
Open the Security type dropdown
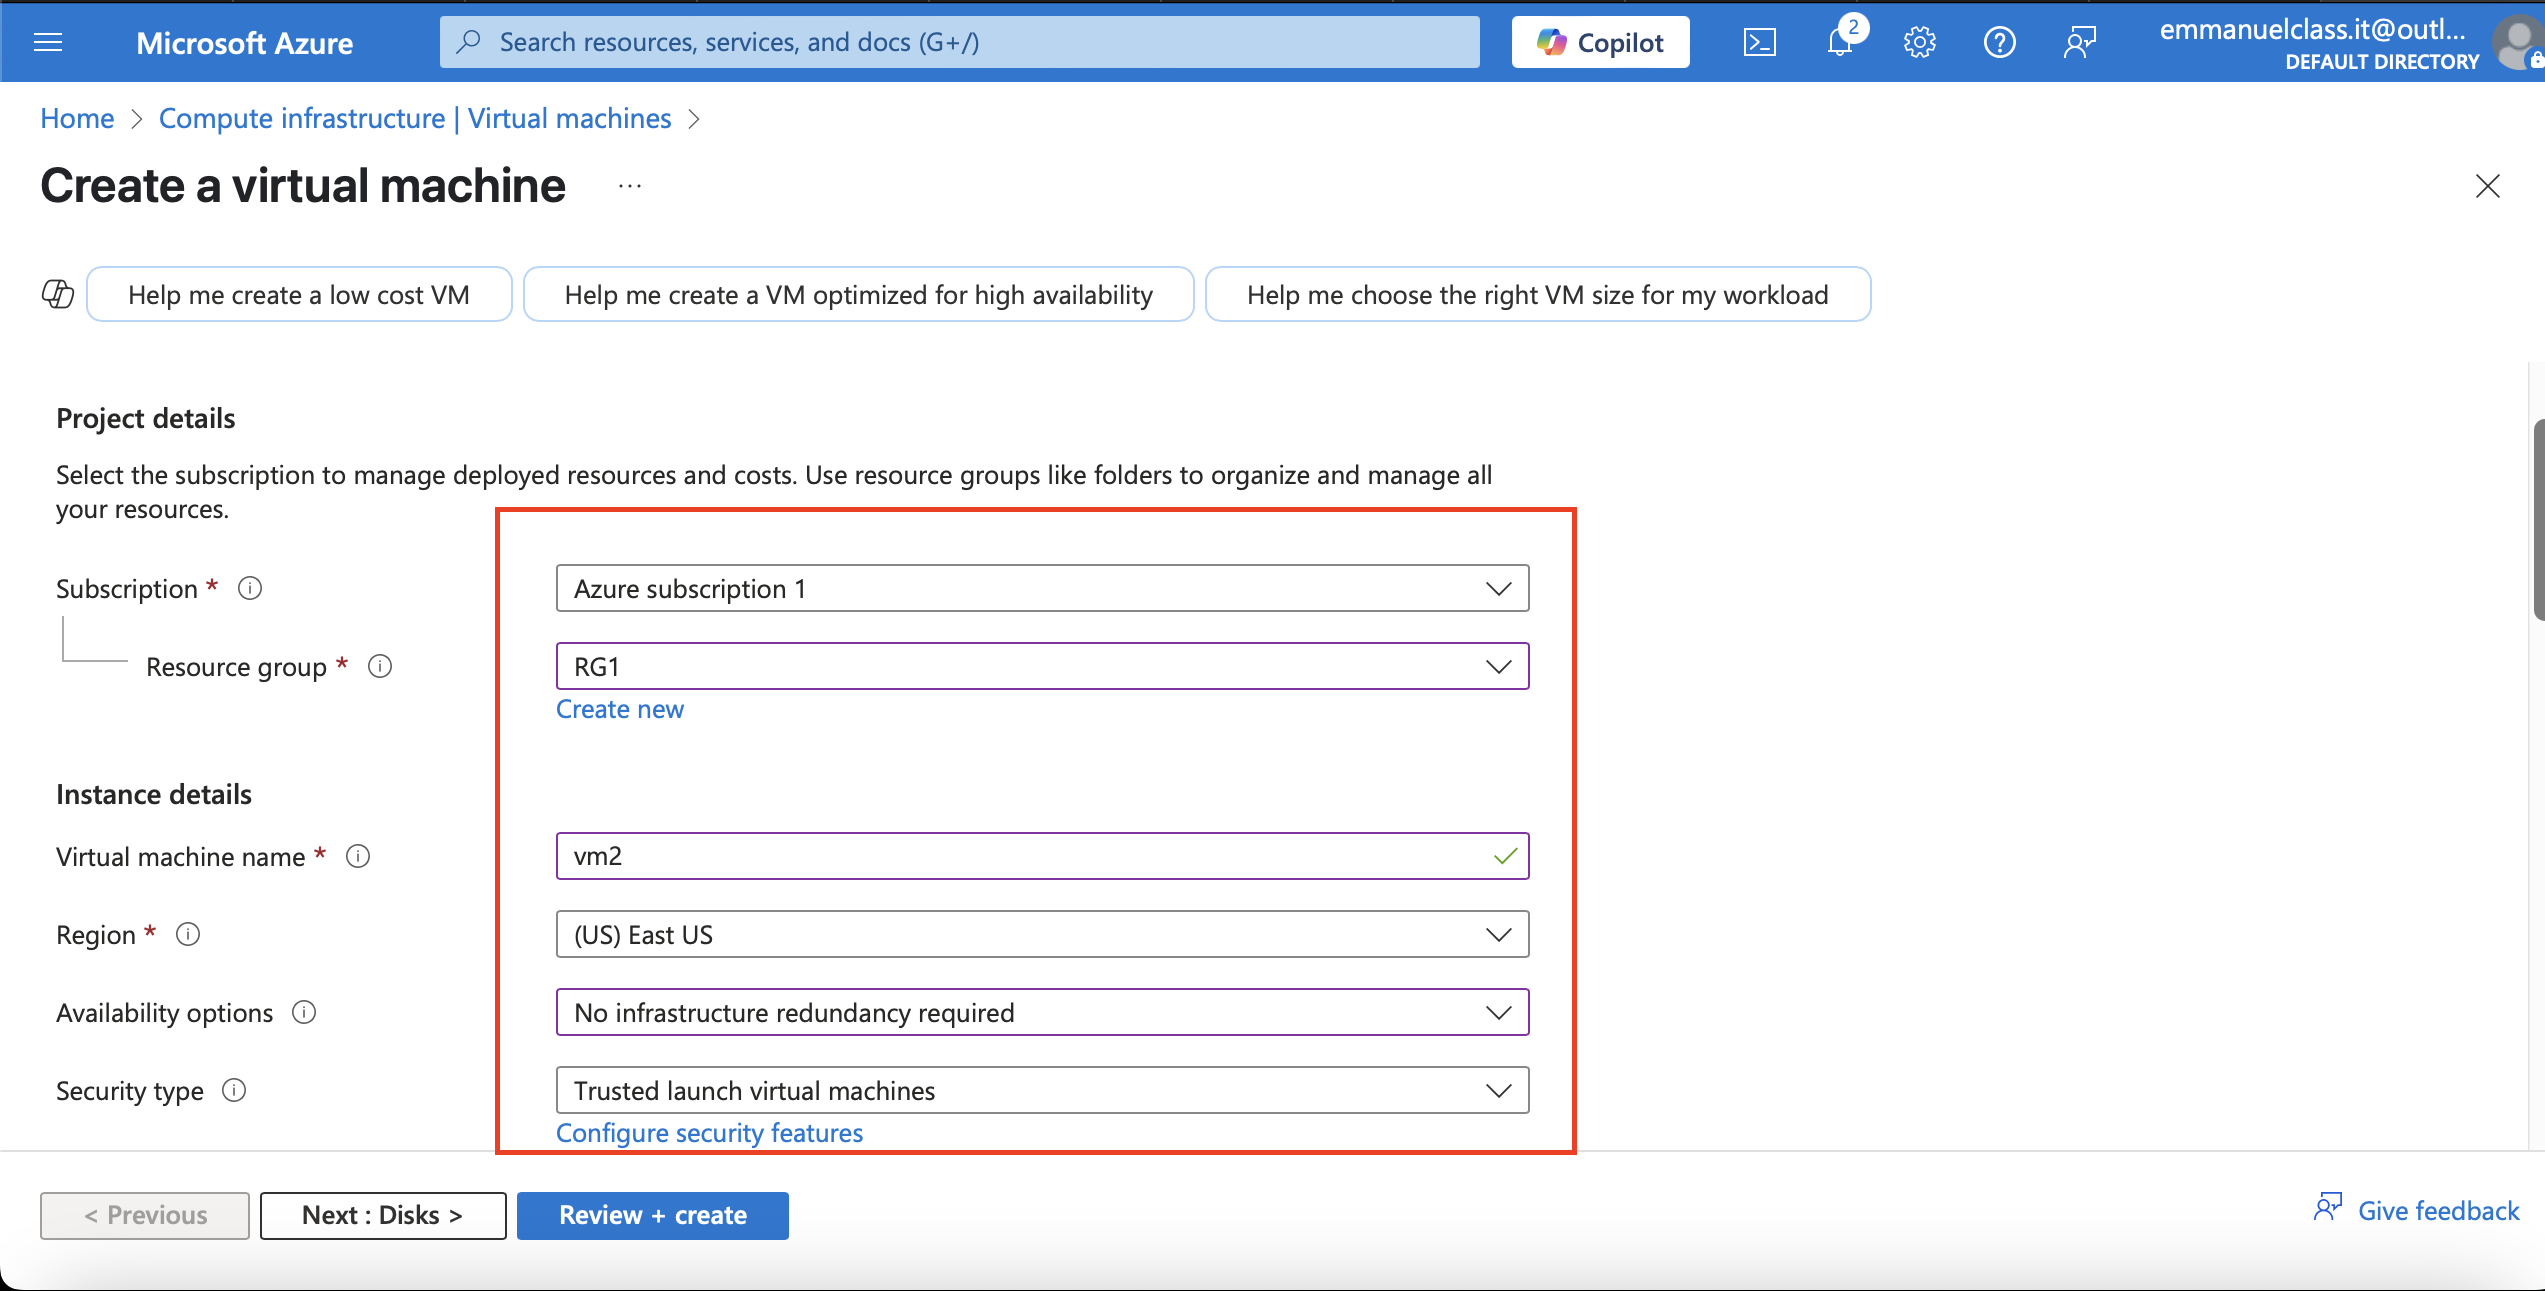tap(1042, 1090)
